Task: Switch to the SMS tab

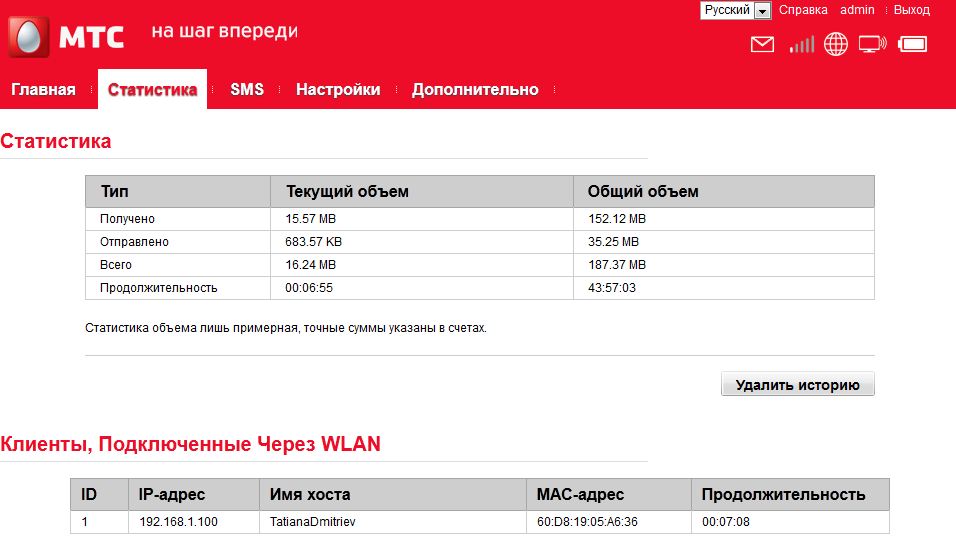Action: 247,90
